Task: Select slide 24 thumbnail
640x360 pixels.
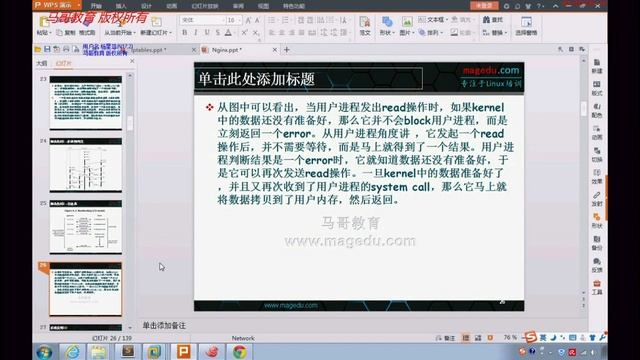Action: tap(86, 165)
